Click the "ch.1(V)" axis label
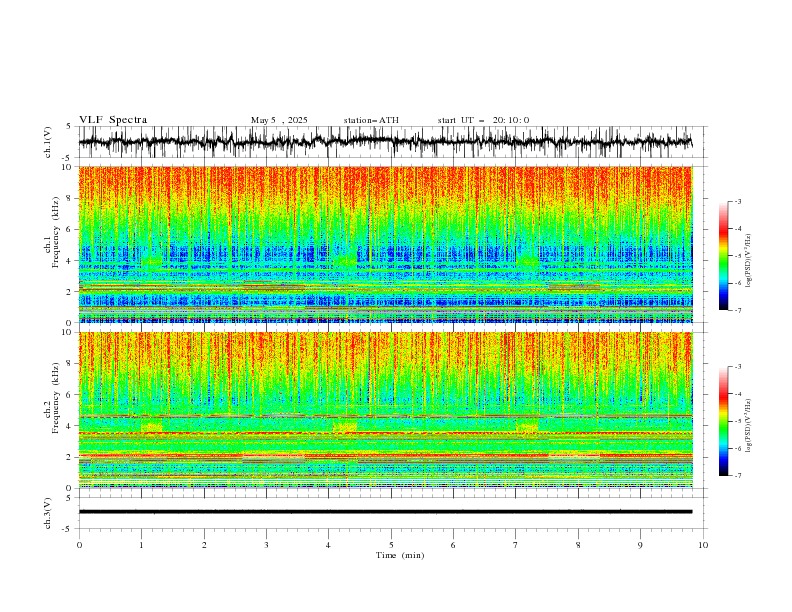The image size is (792, 612). [x=48, y=142]
